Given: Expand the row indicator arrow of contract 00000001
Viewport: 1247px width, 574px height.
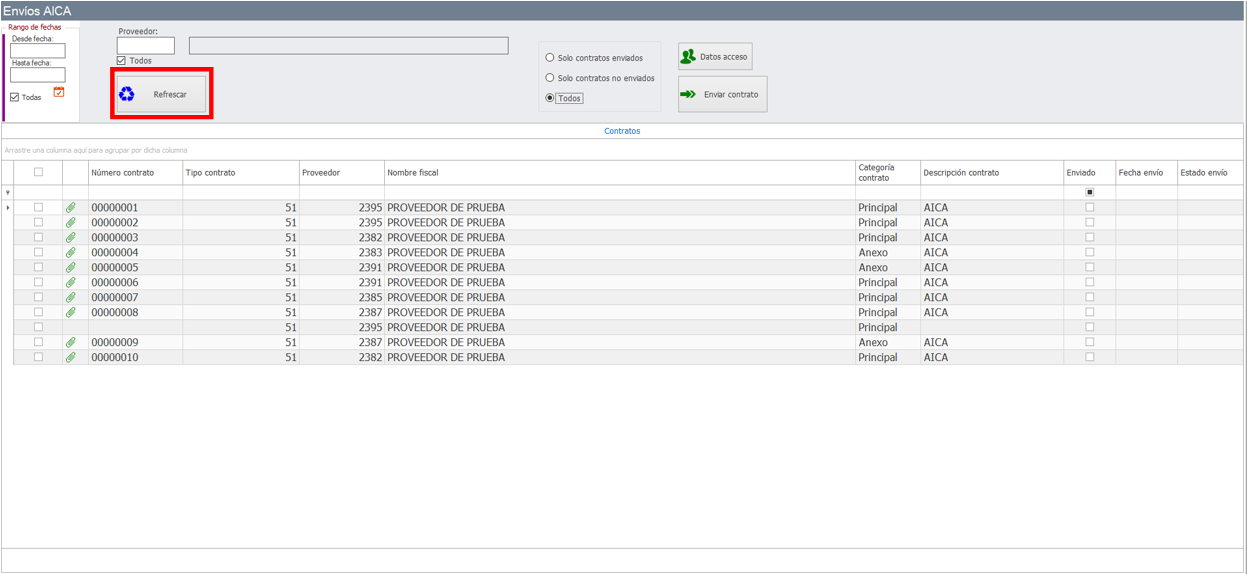Looking at the screenshot, I should [8, 208].
